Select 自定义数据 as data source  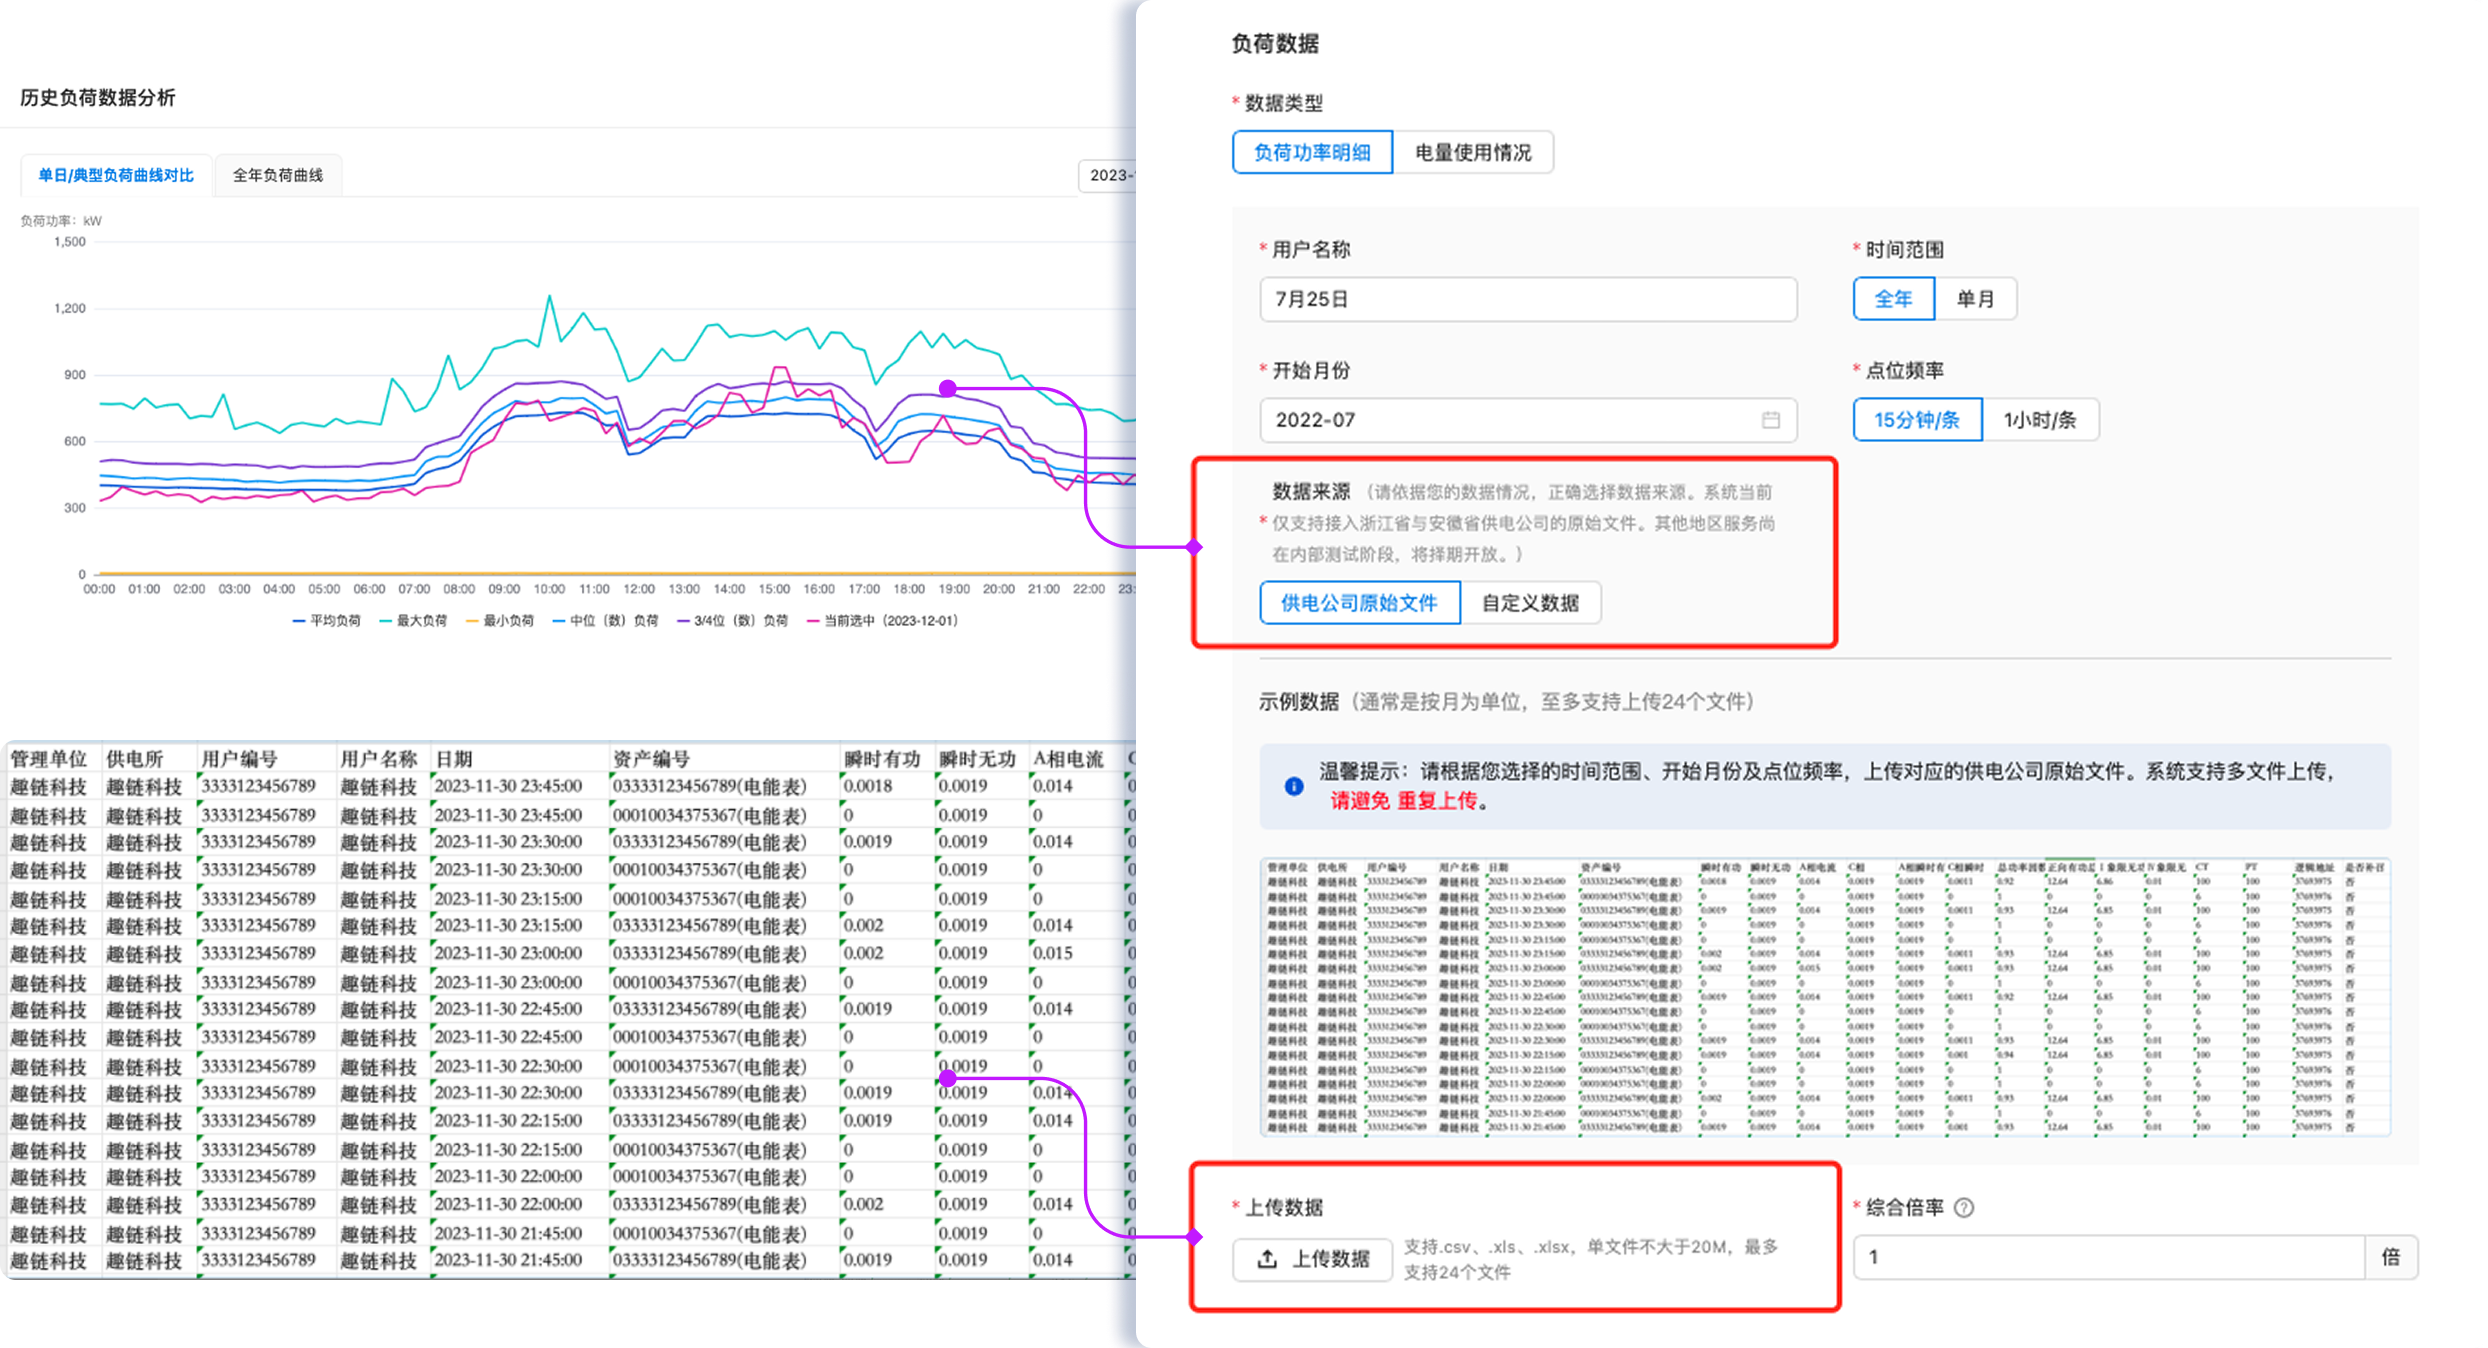tap(1529, 603)
